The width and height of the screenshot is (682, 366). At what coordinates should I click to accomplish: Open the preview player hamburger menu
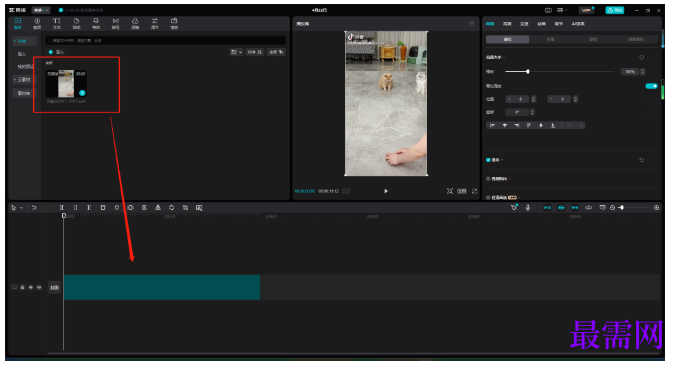472,23
